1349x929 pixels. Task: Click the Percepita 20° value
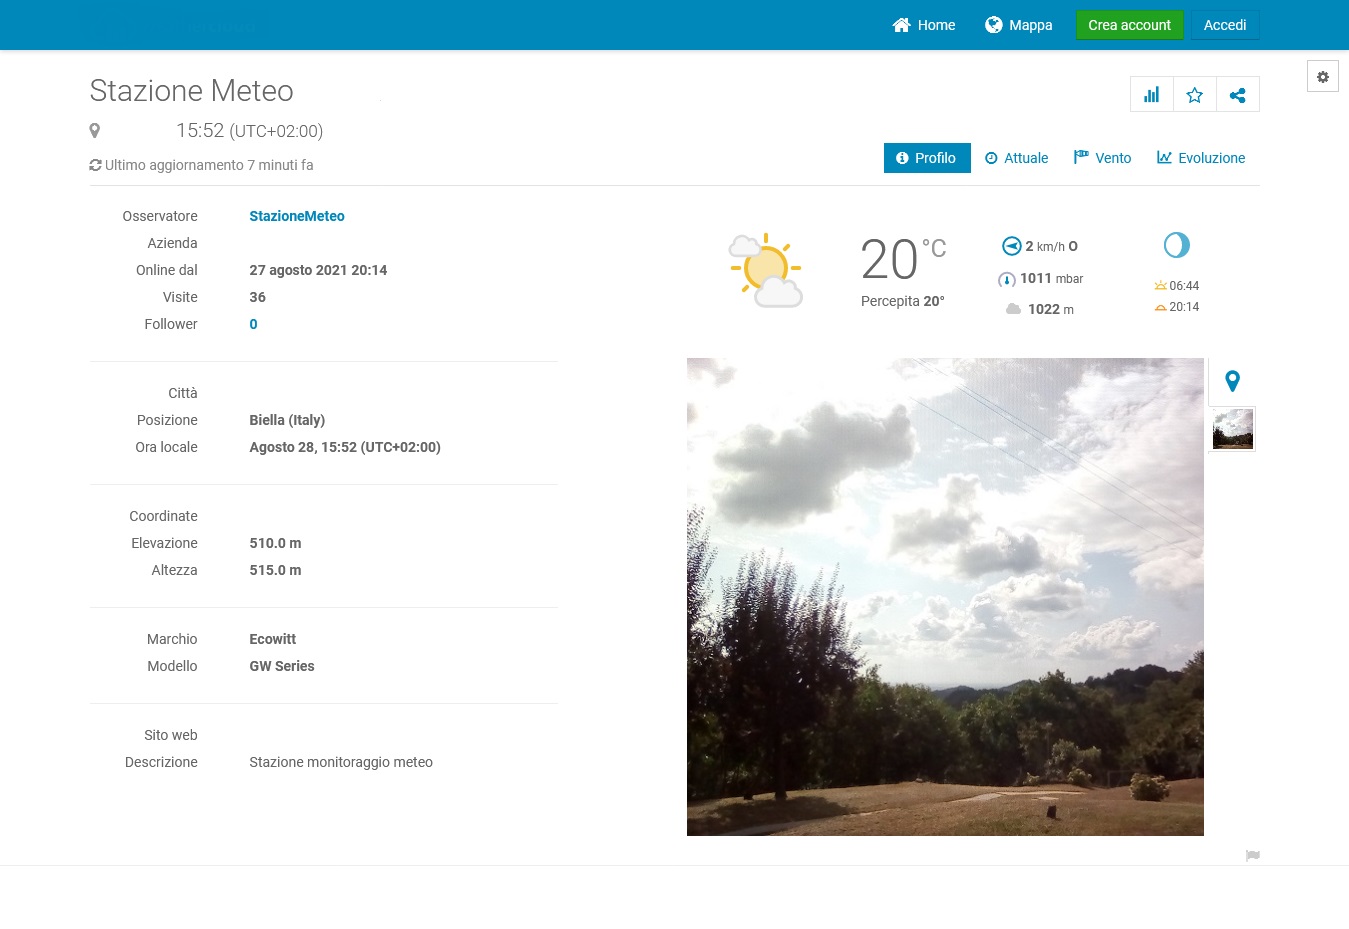[903, 301]
